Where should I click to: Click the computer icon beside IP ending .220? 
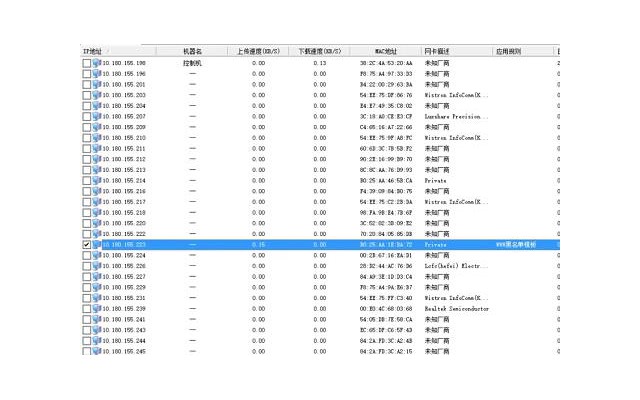(97, 223)
